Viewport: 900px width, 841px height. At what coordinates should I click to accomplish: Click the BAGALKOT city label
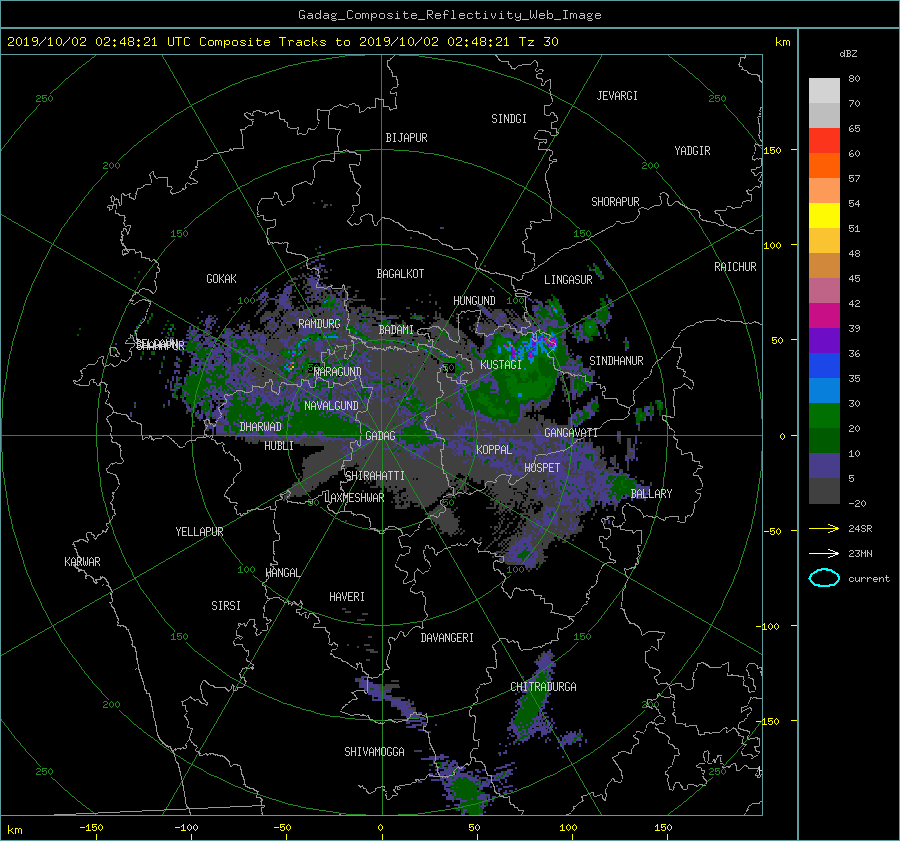click(400, 274)
